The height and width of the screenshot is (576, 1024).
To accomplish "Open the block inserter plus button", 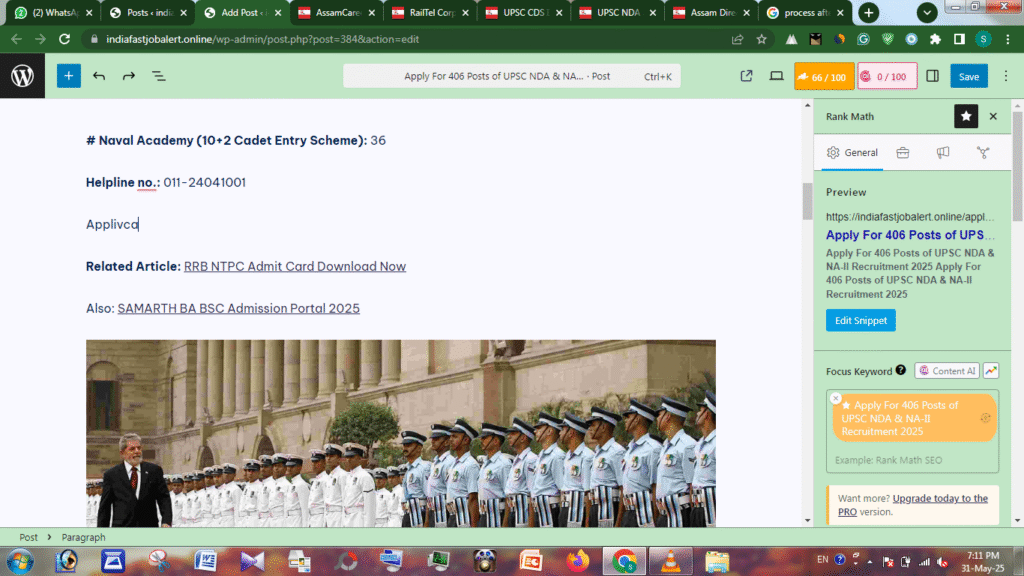I will pos(69,76).
